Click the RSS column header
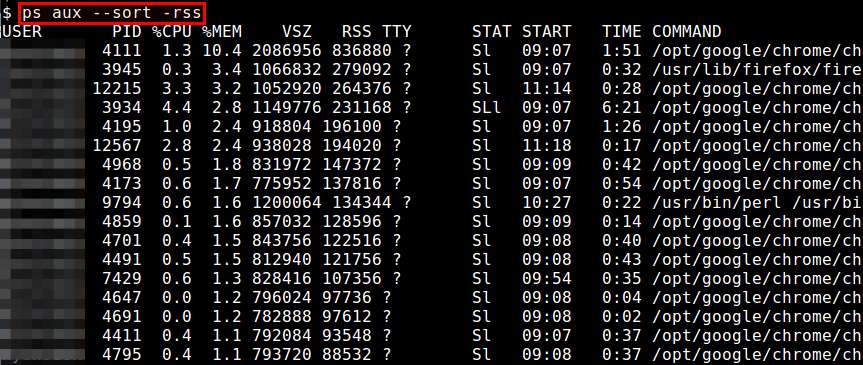The height and width of the screenshot is (365, 863). point(357,31)
